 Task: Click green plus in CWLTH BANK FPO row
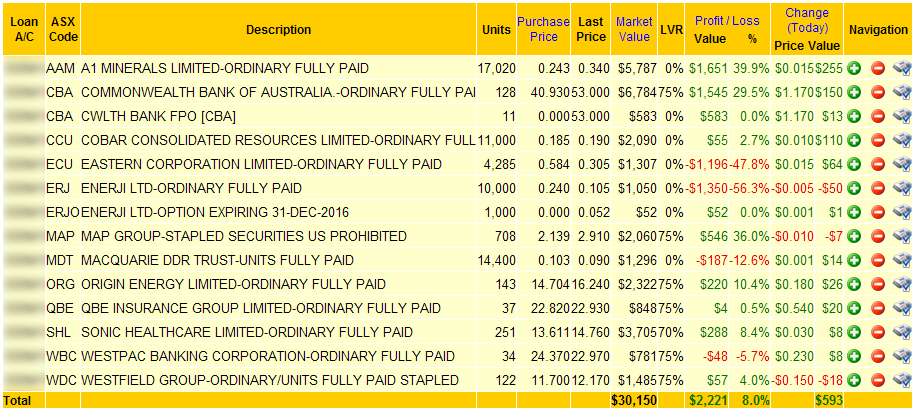coord(854,116)
